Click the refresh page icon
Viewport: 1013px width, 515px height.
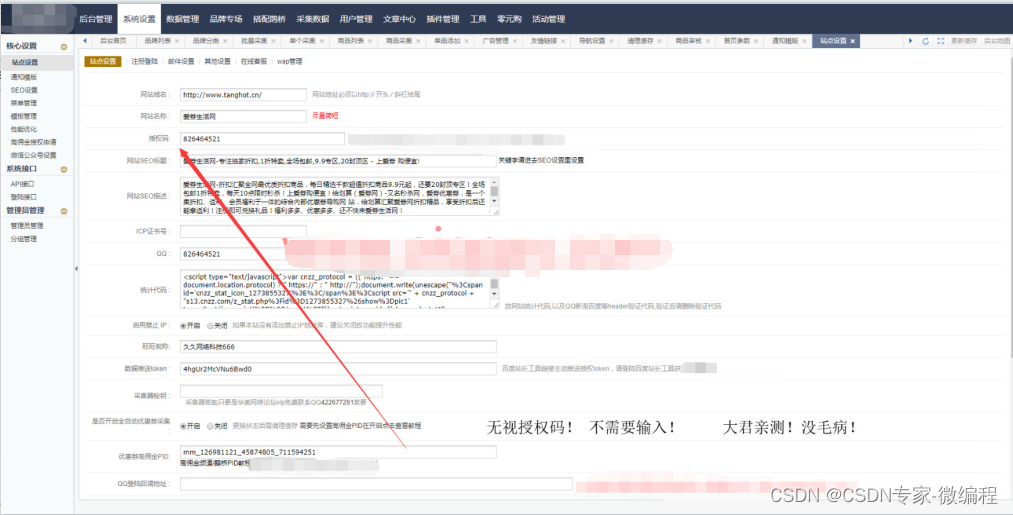pyautogui.click(x=925, y=41)
